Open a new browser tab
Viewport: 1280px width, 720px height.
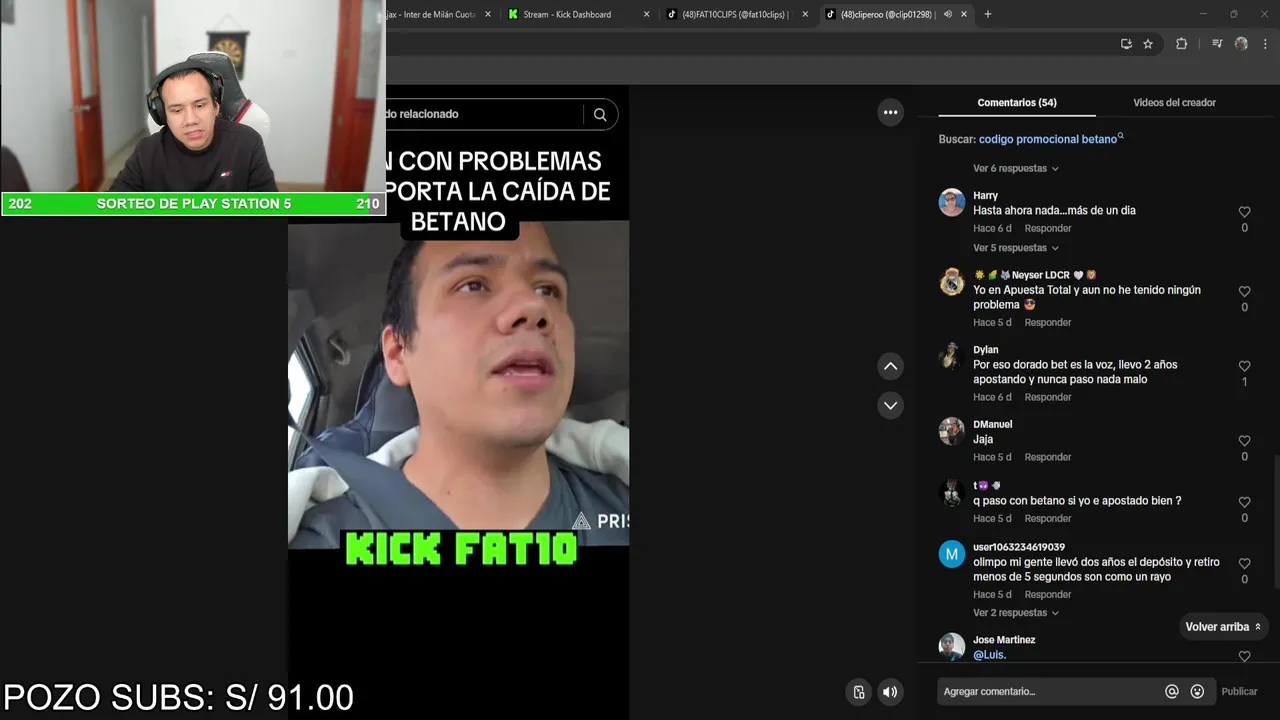click(x=988, y=14)
